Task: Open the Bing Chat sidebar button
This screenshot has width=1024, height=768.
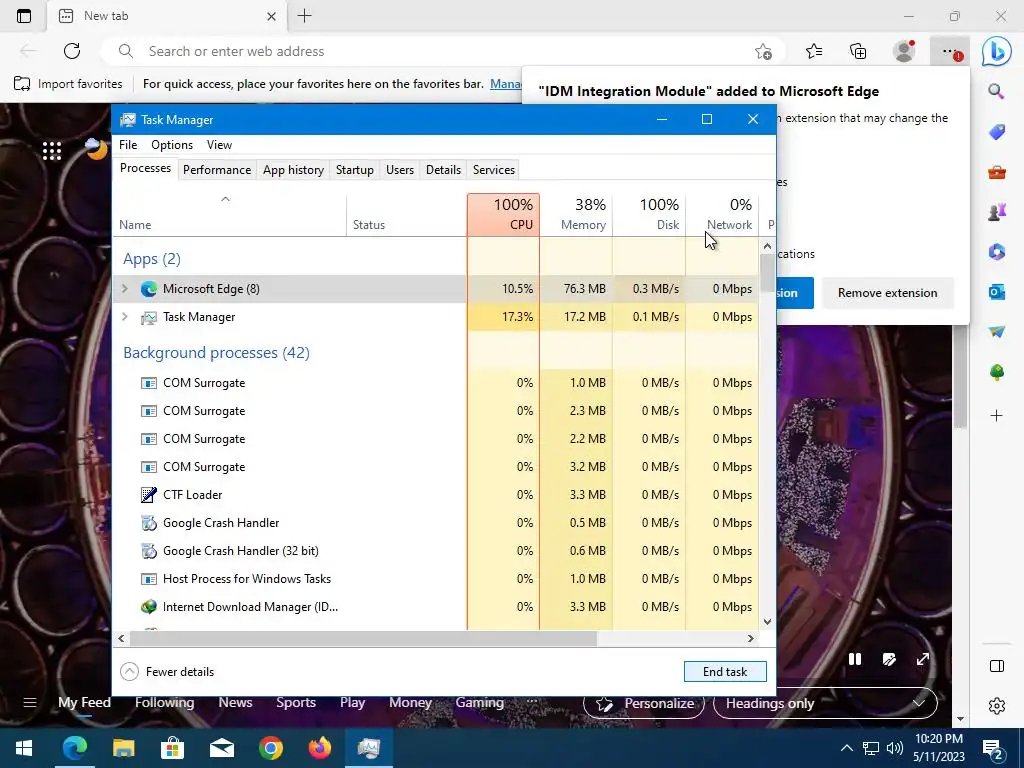Action: coord(997,52)
